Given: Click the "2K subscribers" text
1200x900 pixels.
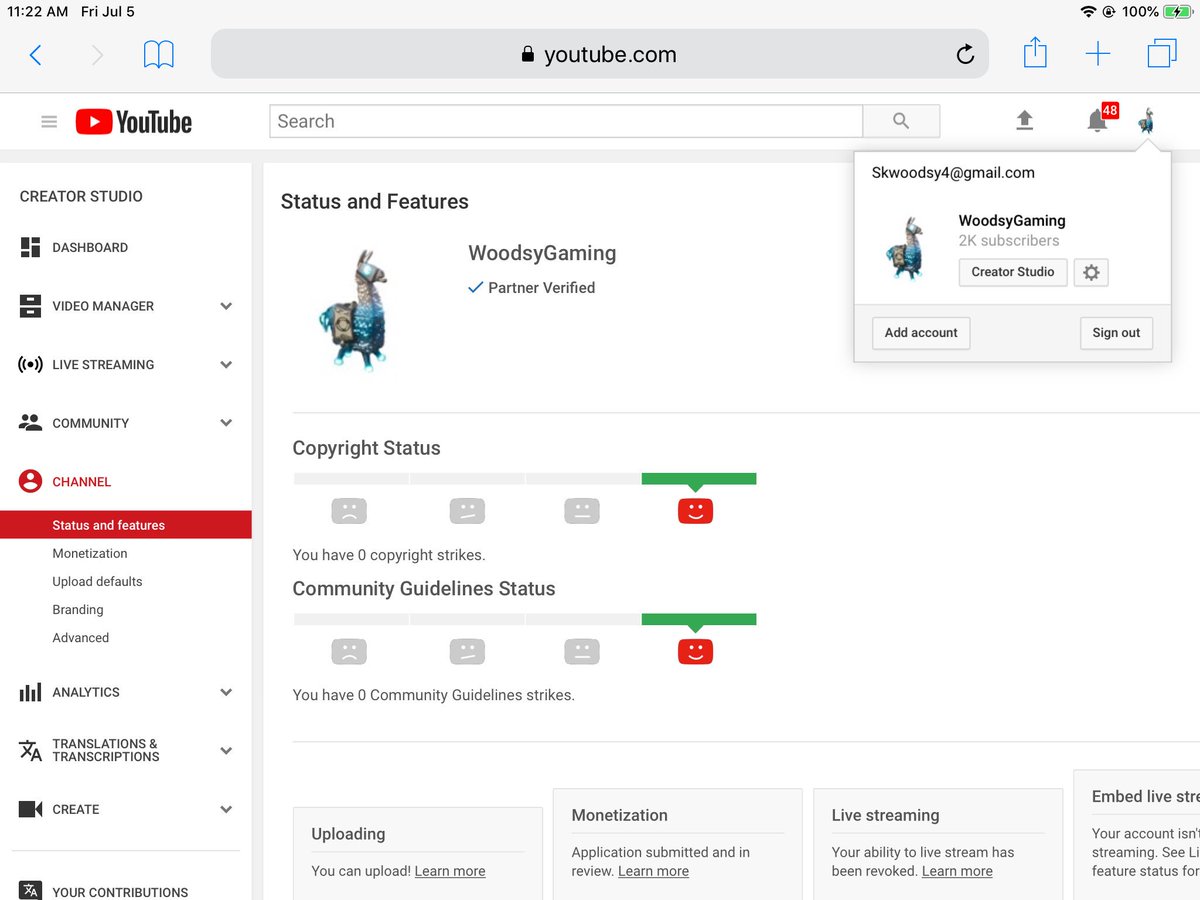Looking at the screenshot, I should point(1009,241).
